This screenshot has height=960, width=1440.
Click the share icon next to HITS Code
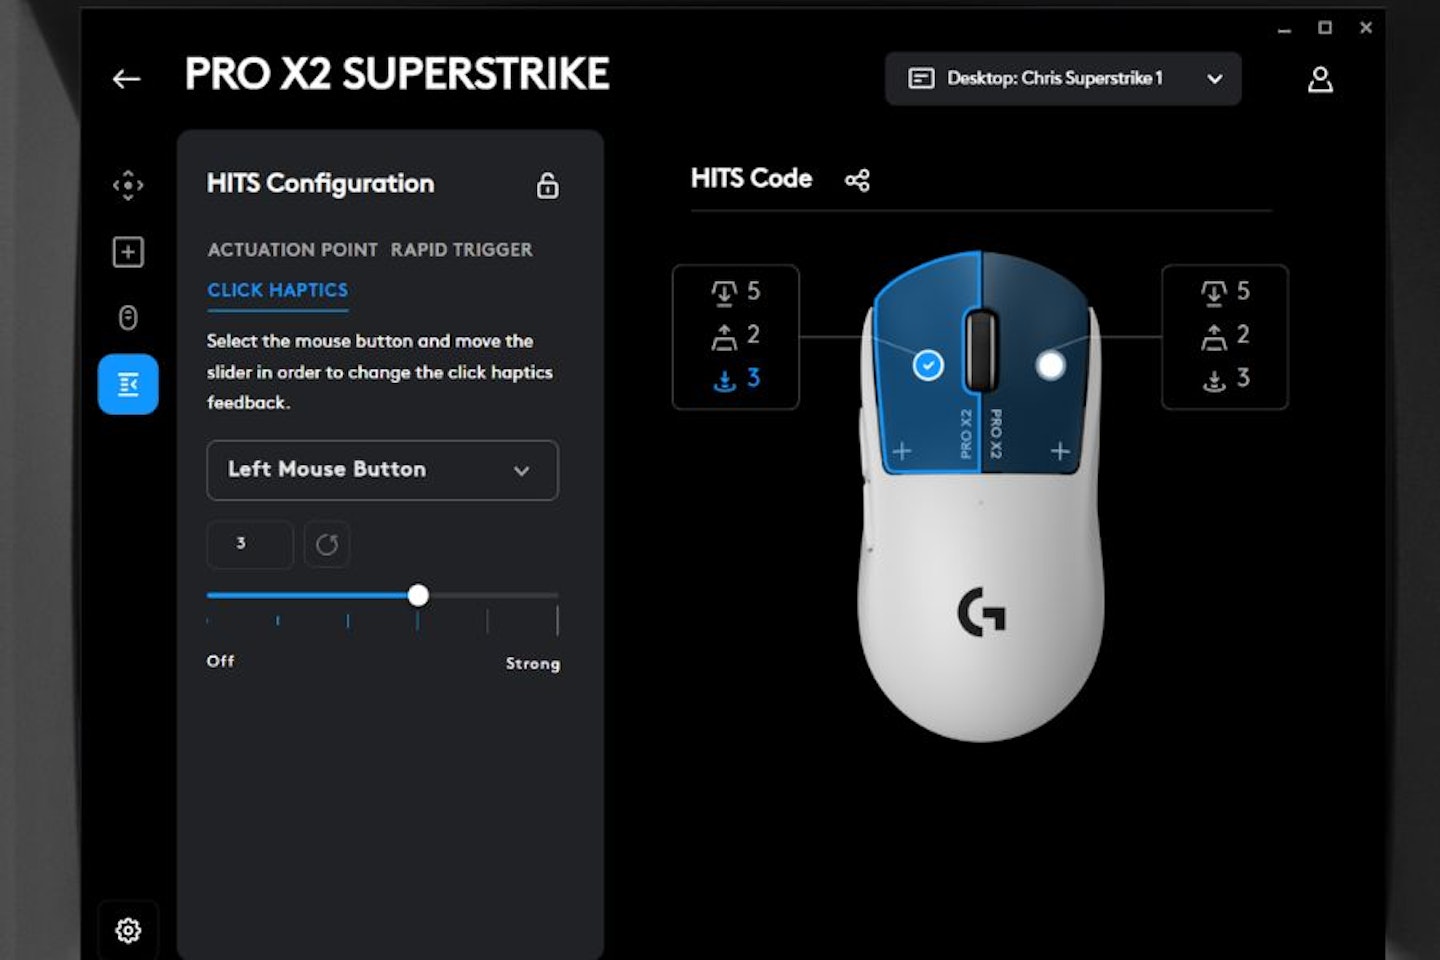click(857, 181)
